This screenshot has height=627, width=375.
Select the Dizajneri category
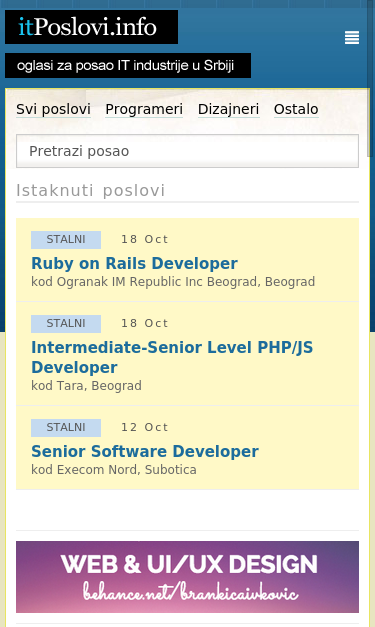coord(228,109)
